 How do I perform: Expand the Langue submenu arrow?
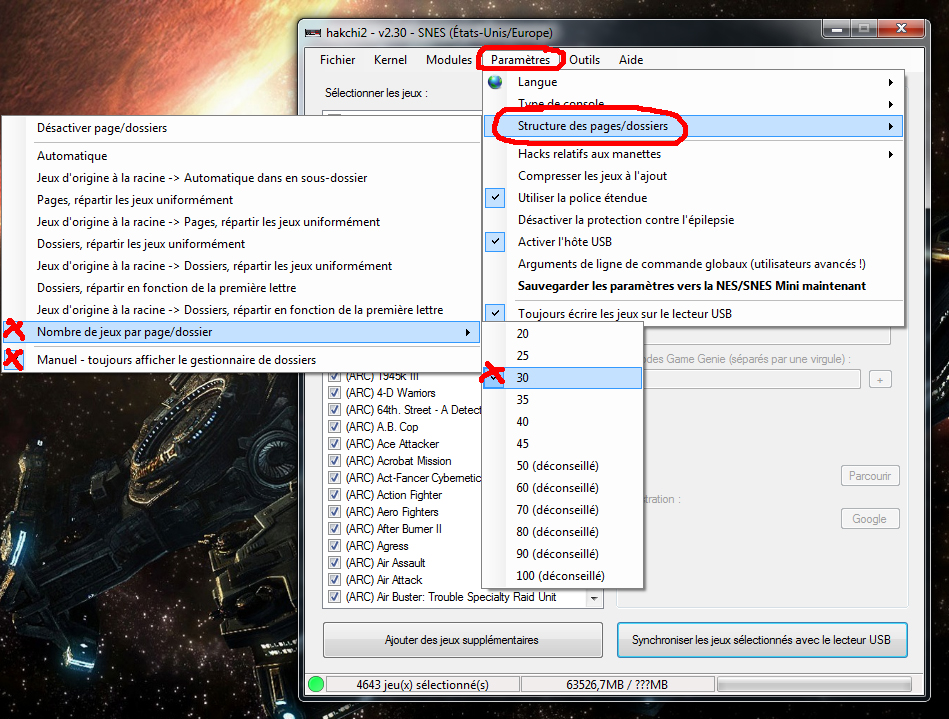[x=890, y=82]
